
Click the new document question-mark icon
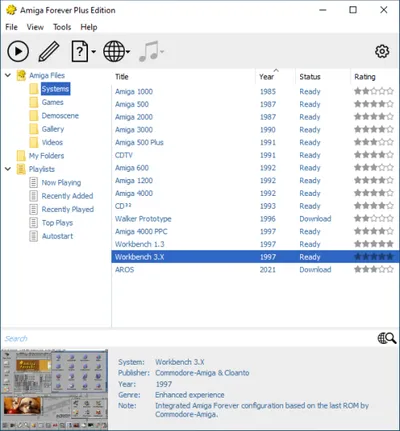pyautogui.click(x=80, y=51)
